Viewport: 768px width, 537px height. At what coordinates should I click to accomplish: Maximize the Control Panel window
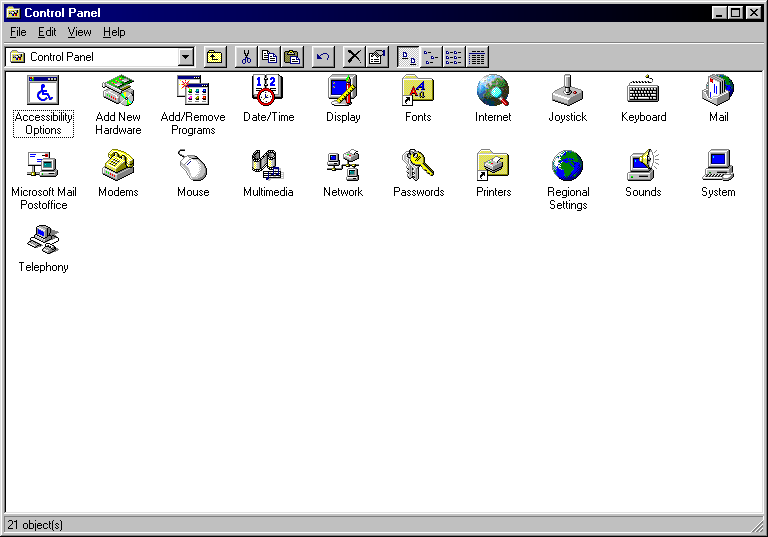pyautogui.click(x=736, y=13)
